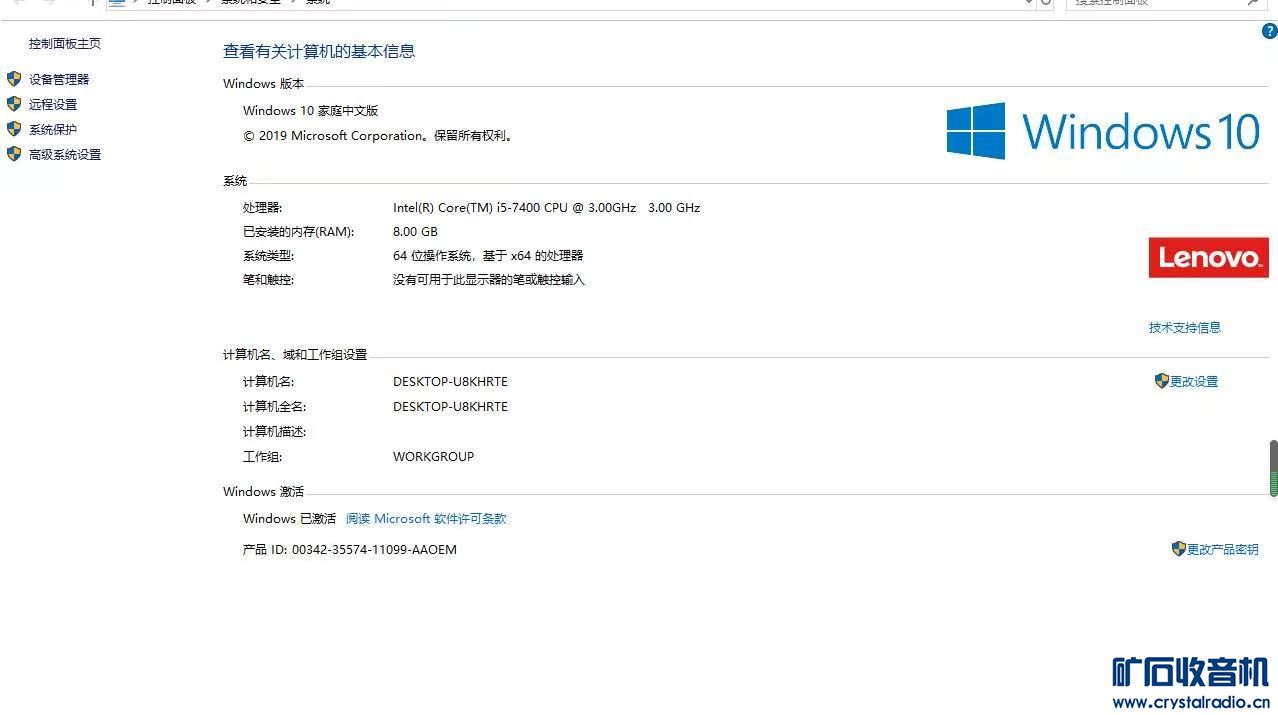Go to 控制面板主页
The height and width of the screenshot is (715, 1278).
coord(65,44)
